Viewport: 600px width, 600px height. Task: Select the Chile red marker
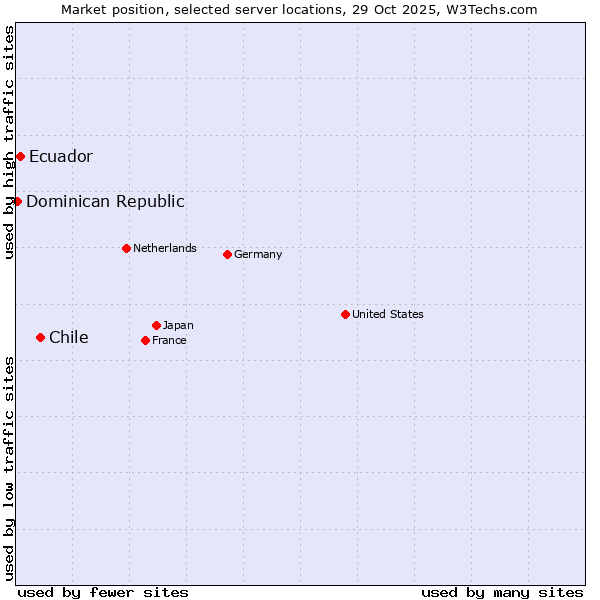tap(40, 337)
